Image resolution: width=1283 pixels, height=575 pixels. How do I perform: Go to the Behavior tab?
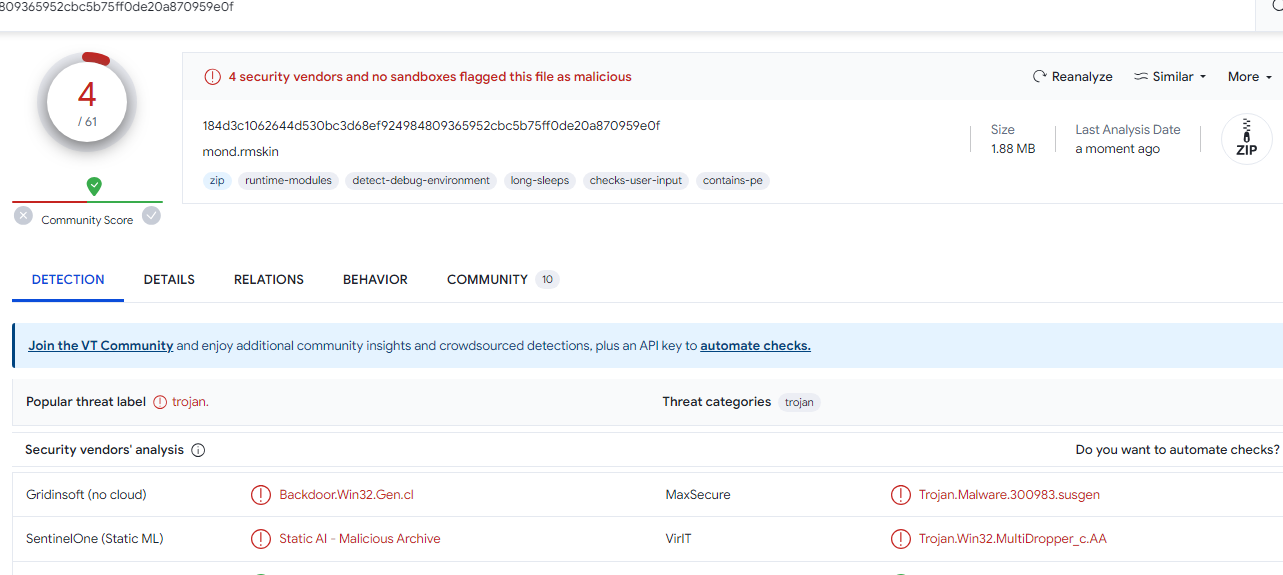pos(375,280)
